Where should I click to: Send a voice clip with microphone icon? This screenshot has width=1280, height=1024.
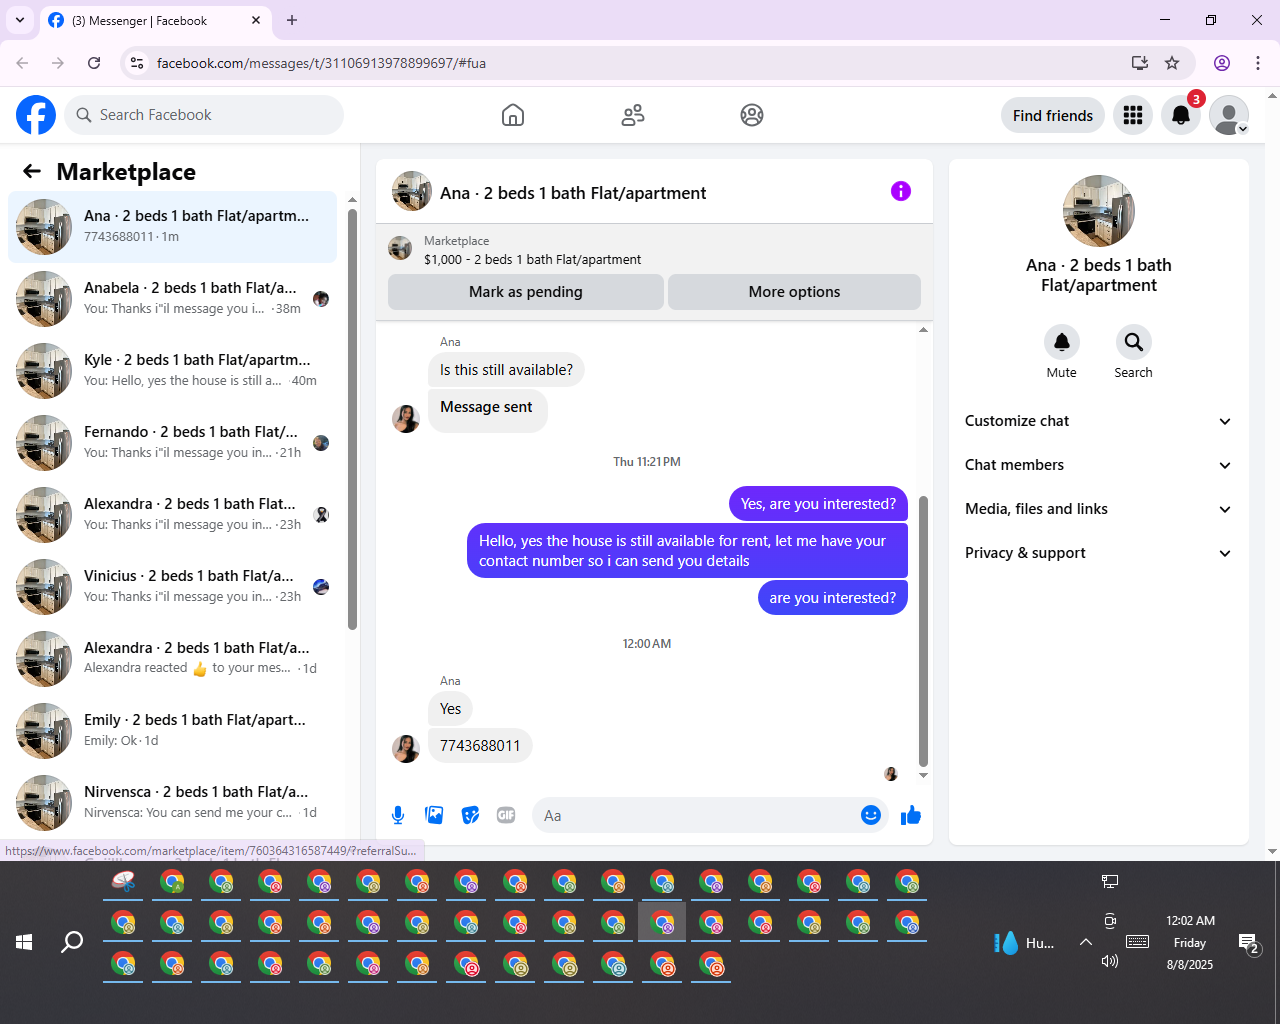click(x=398, y=815)
